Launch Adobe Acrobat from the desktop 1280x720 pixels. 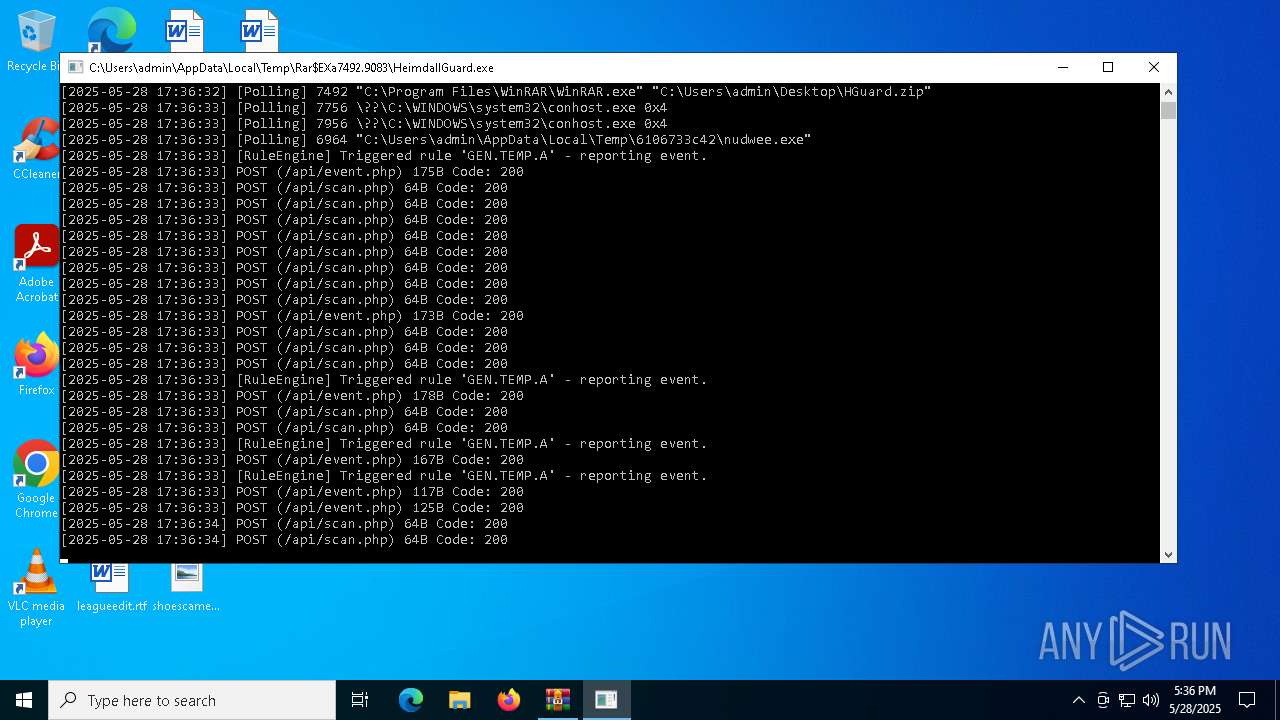[36, 263]
